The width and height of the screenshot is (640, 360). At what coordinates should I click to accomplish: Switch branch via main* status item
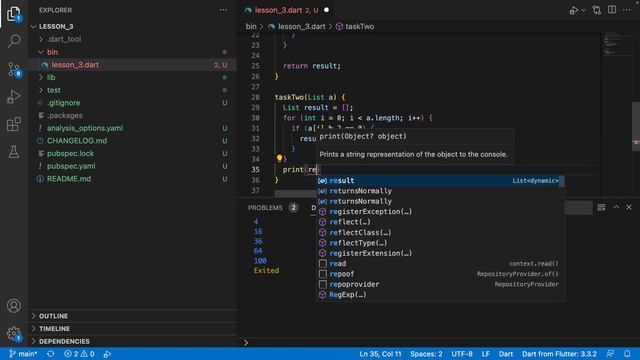[23, 354]
